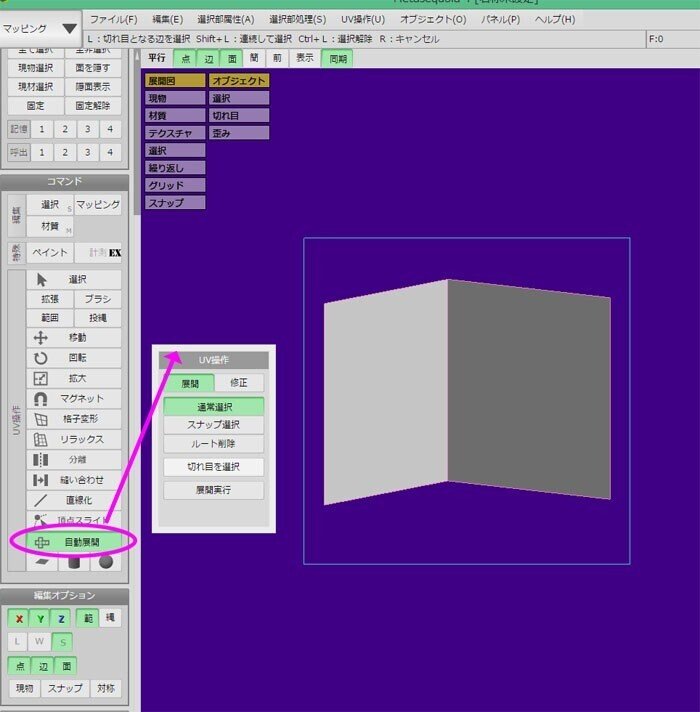
Task: Open the 編集(E) menu
Action: [168, 20]
